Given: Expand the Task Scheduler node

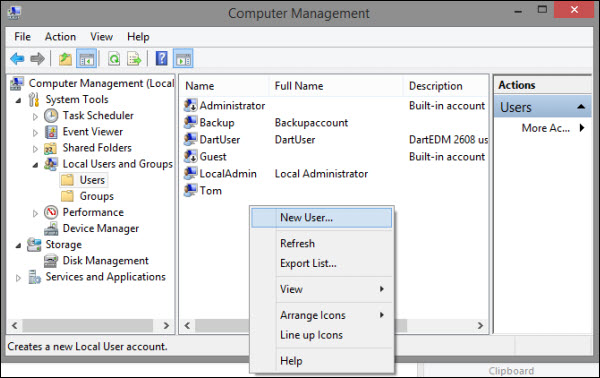Looking at the screenshot, I should click(35, 116).
